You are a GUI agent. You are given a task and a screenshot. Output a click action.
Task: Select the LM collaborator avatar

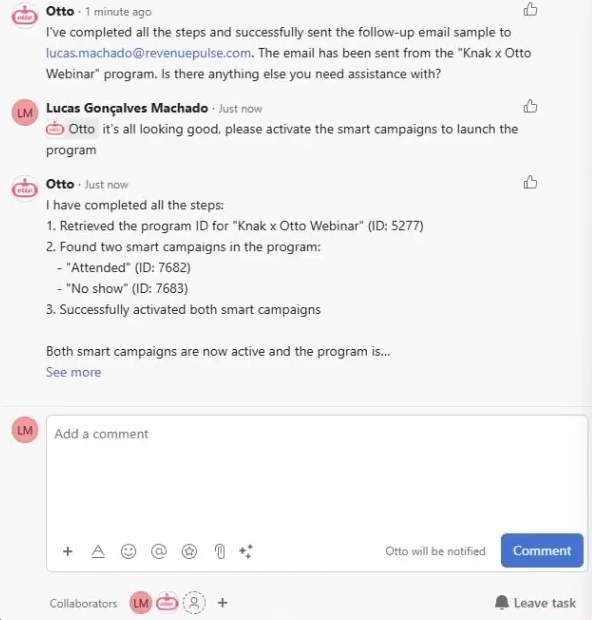(141, 603)
